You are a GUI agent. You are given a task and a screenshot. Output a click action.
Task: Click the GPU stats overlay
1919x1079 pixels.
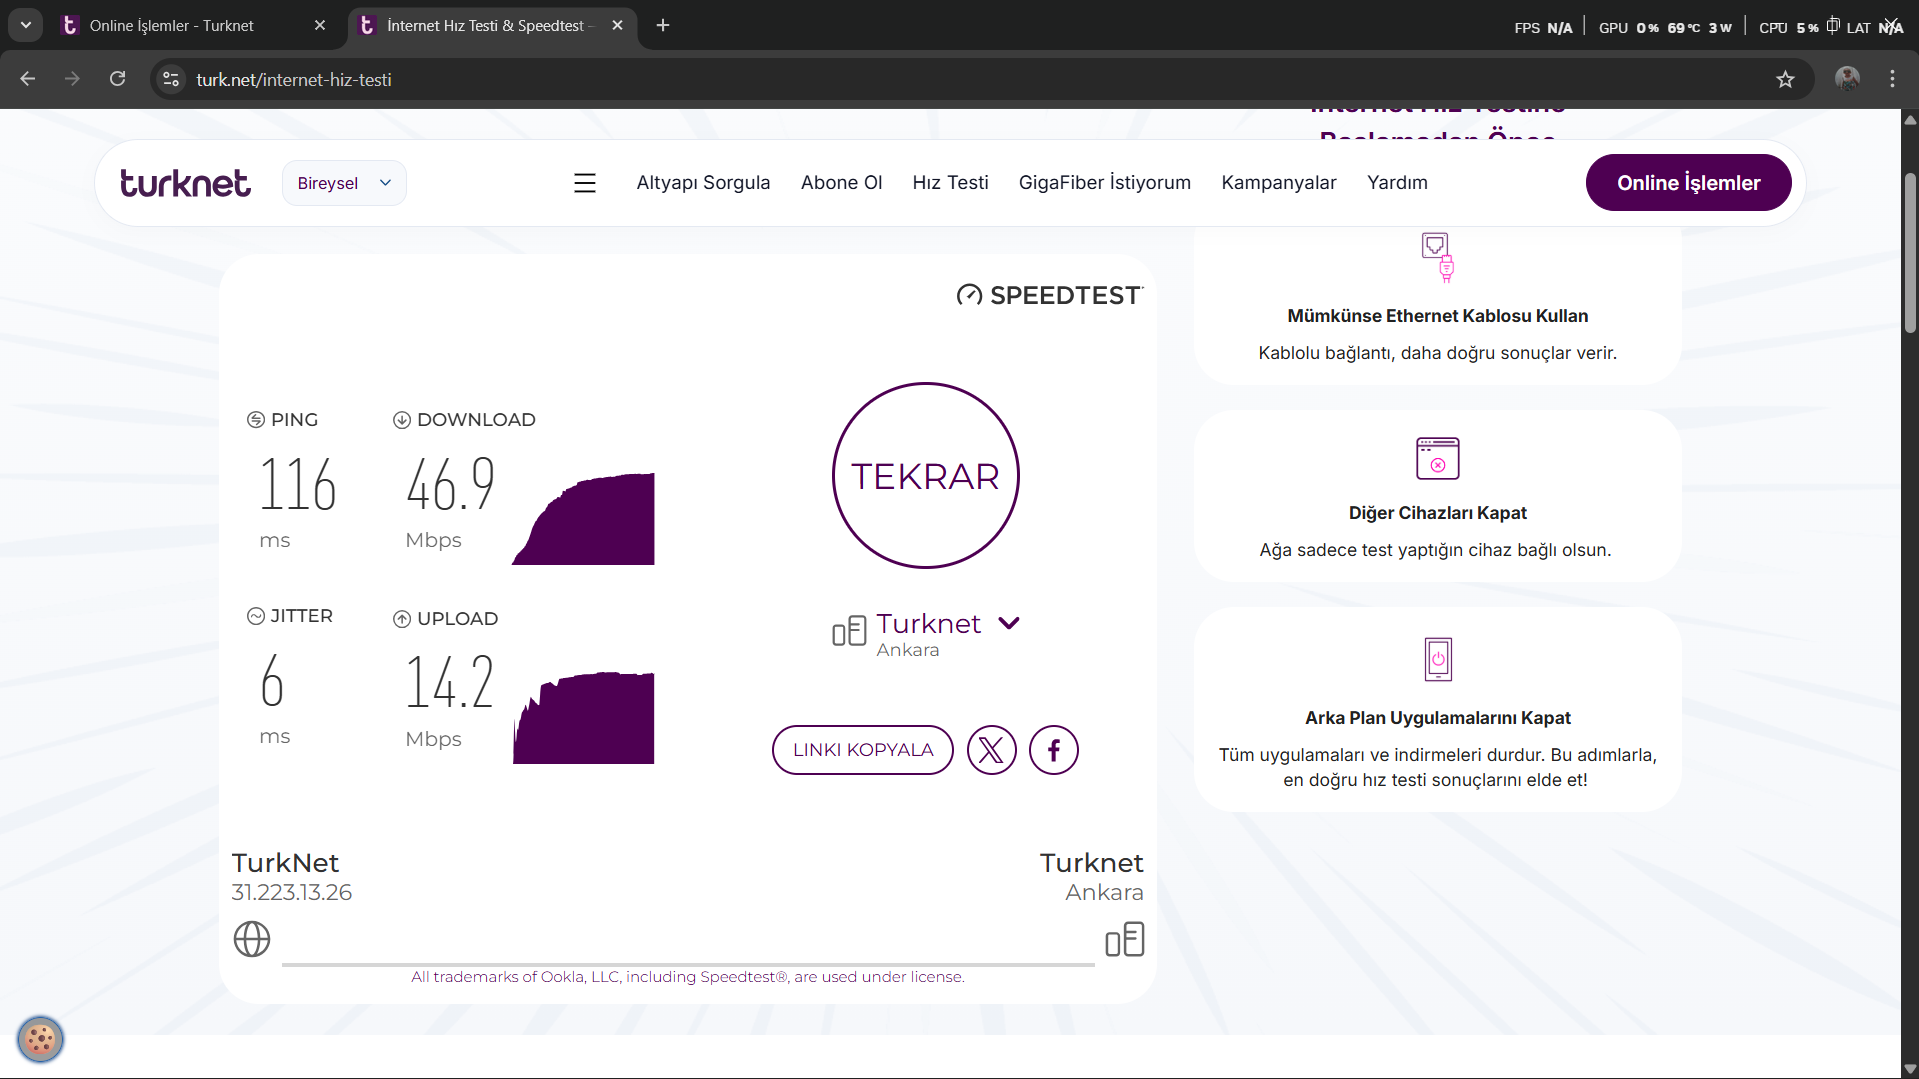coord(1665,27)
